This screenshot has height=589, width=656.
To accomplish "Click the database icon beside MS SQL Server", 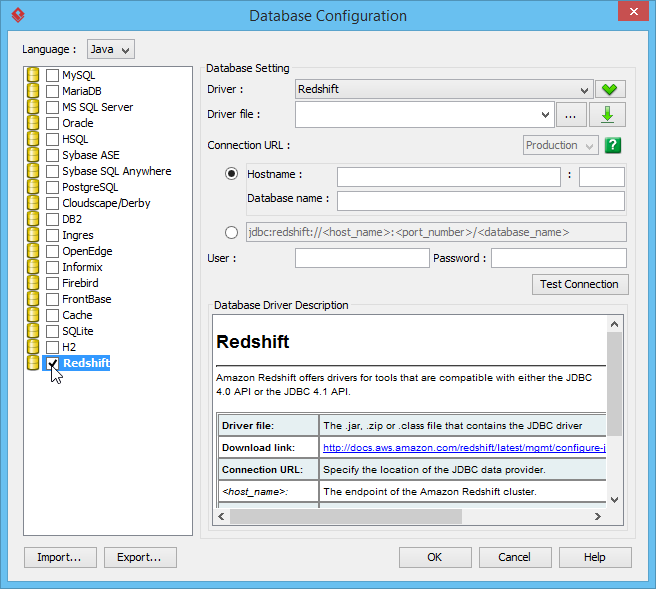I will coord(33,107).
